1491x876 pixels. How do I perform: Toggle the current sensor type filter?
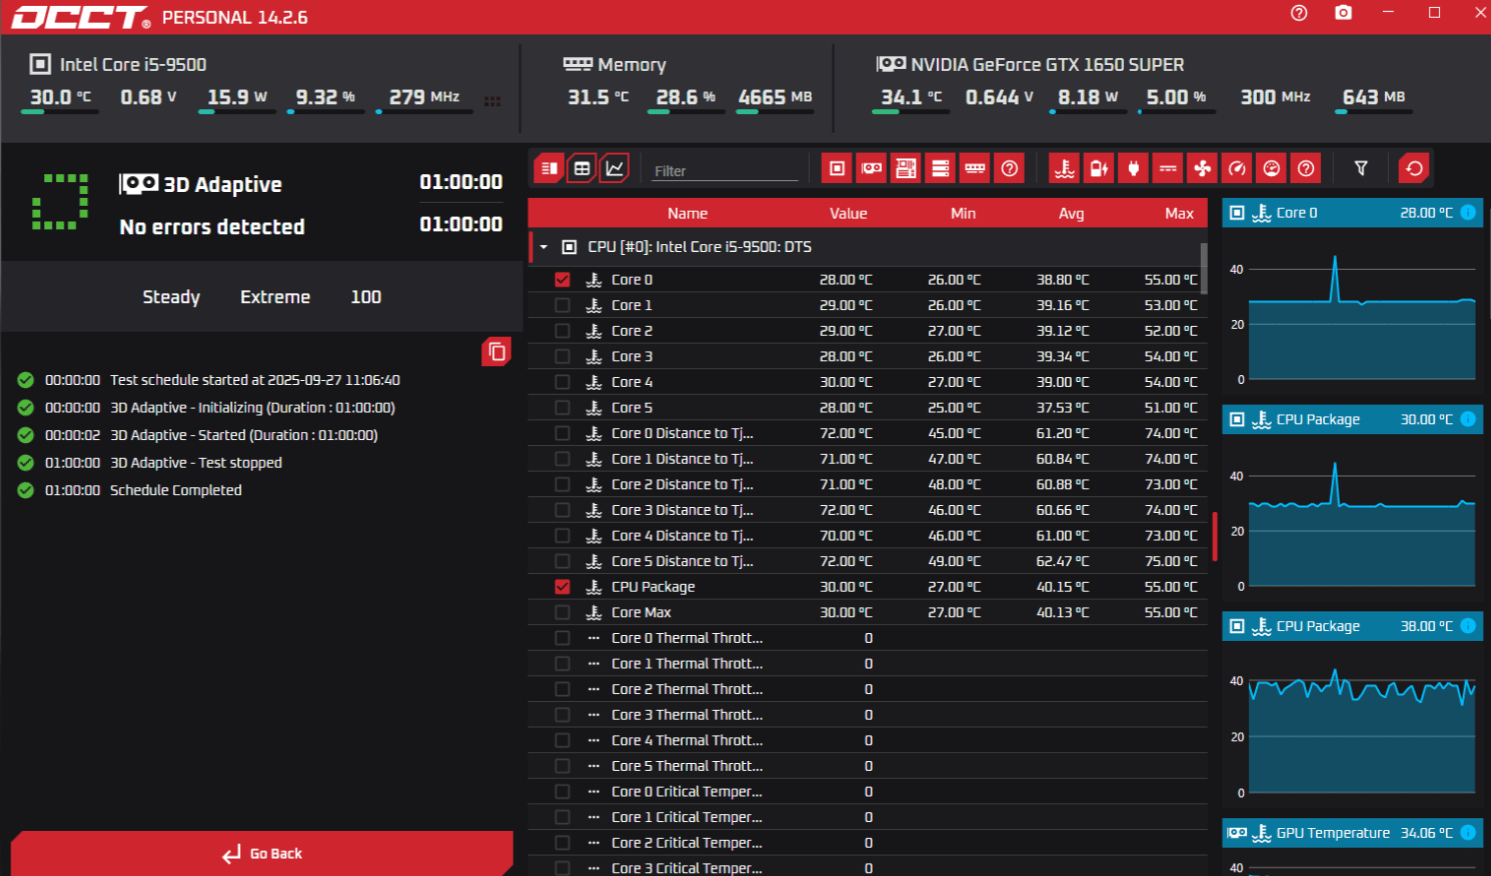1168,169
